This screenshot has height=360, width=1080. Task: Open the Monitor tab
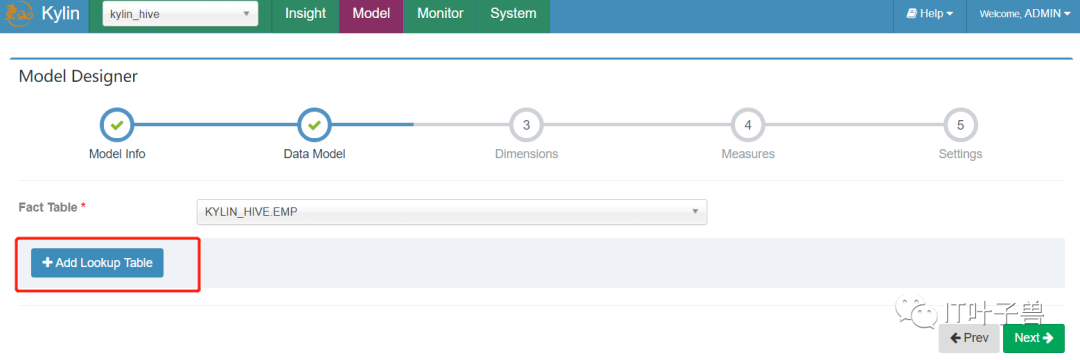[440, 14]
